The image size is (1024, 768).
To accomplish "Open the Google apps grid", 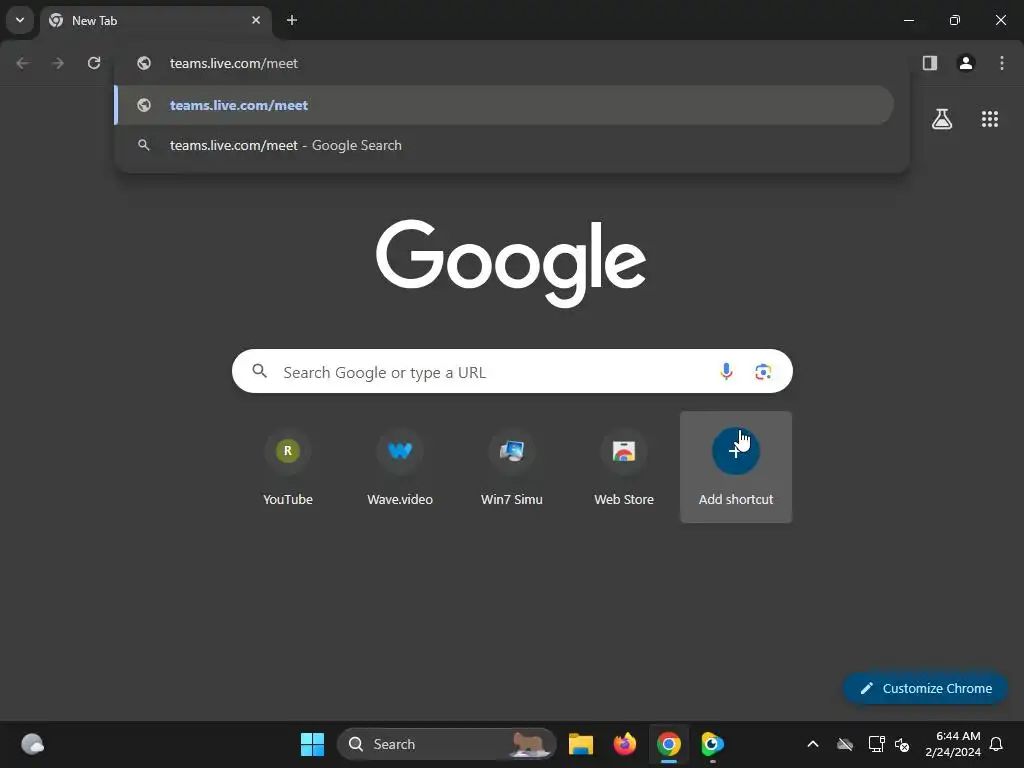I will point(990,119).
